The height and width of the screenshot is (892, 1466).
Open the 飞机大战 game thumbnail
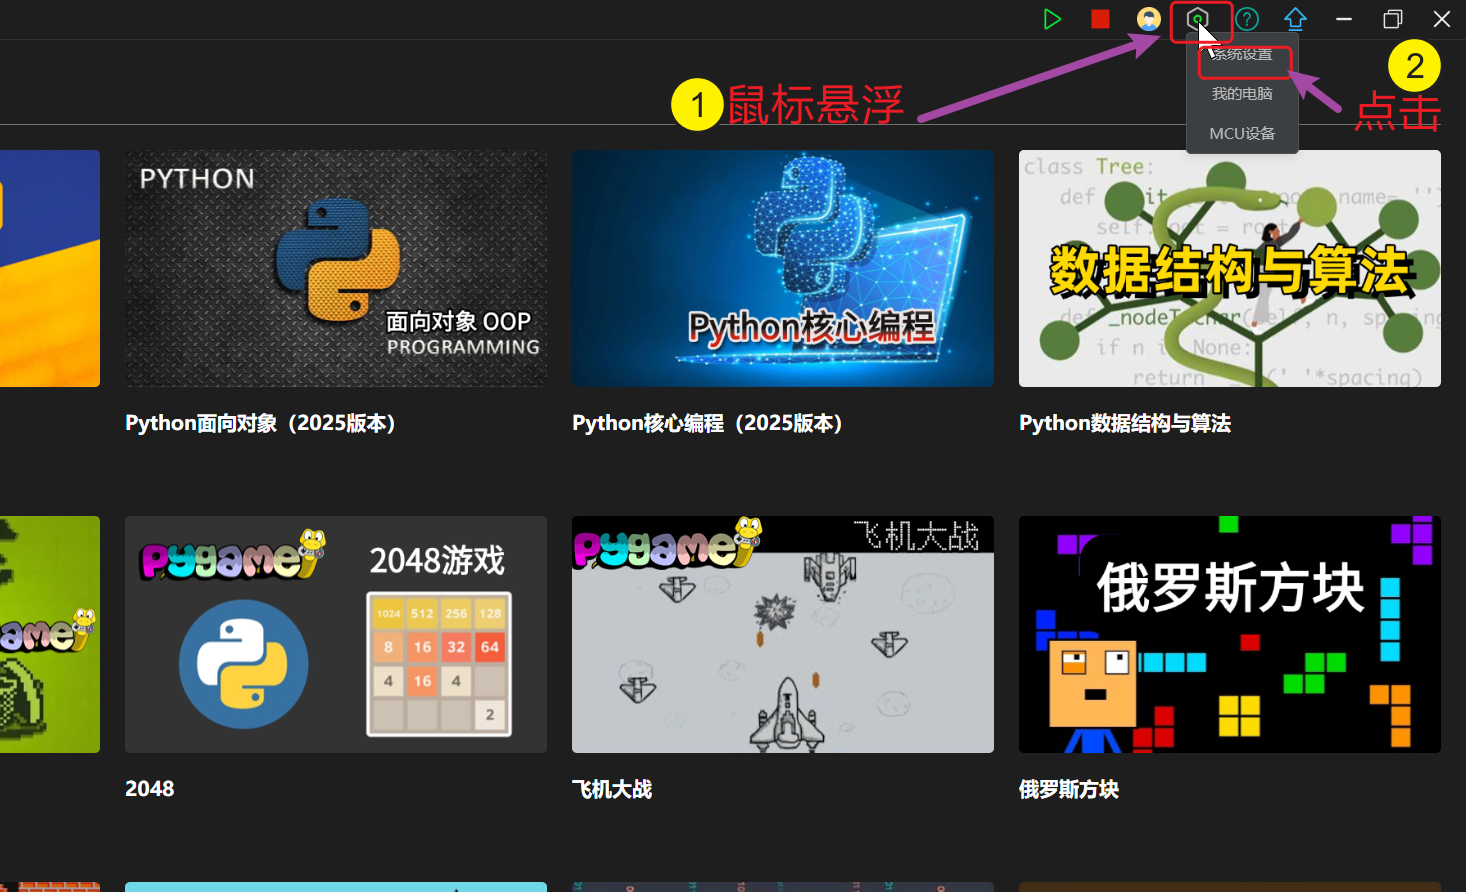click(x=783, y=634)
